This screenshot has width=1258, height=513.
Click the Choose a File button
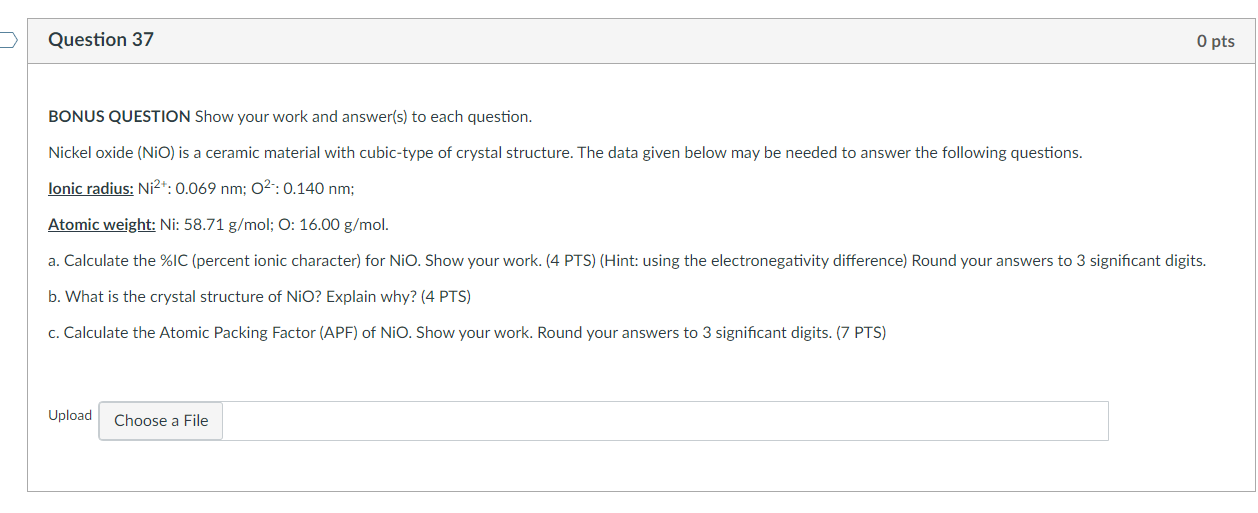pyautogui.click(x=161, y=421)
